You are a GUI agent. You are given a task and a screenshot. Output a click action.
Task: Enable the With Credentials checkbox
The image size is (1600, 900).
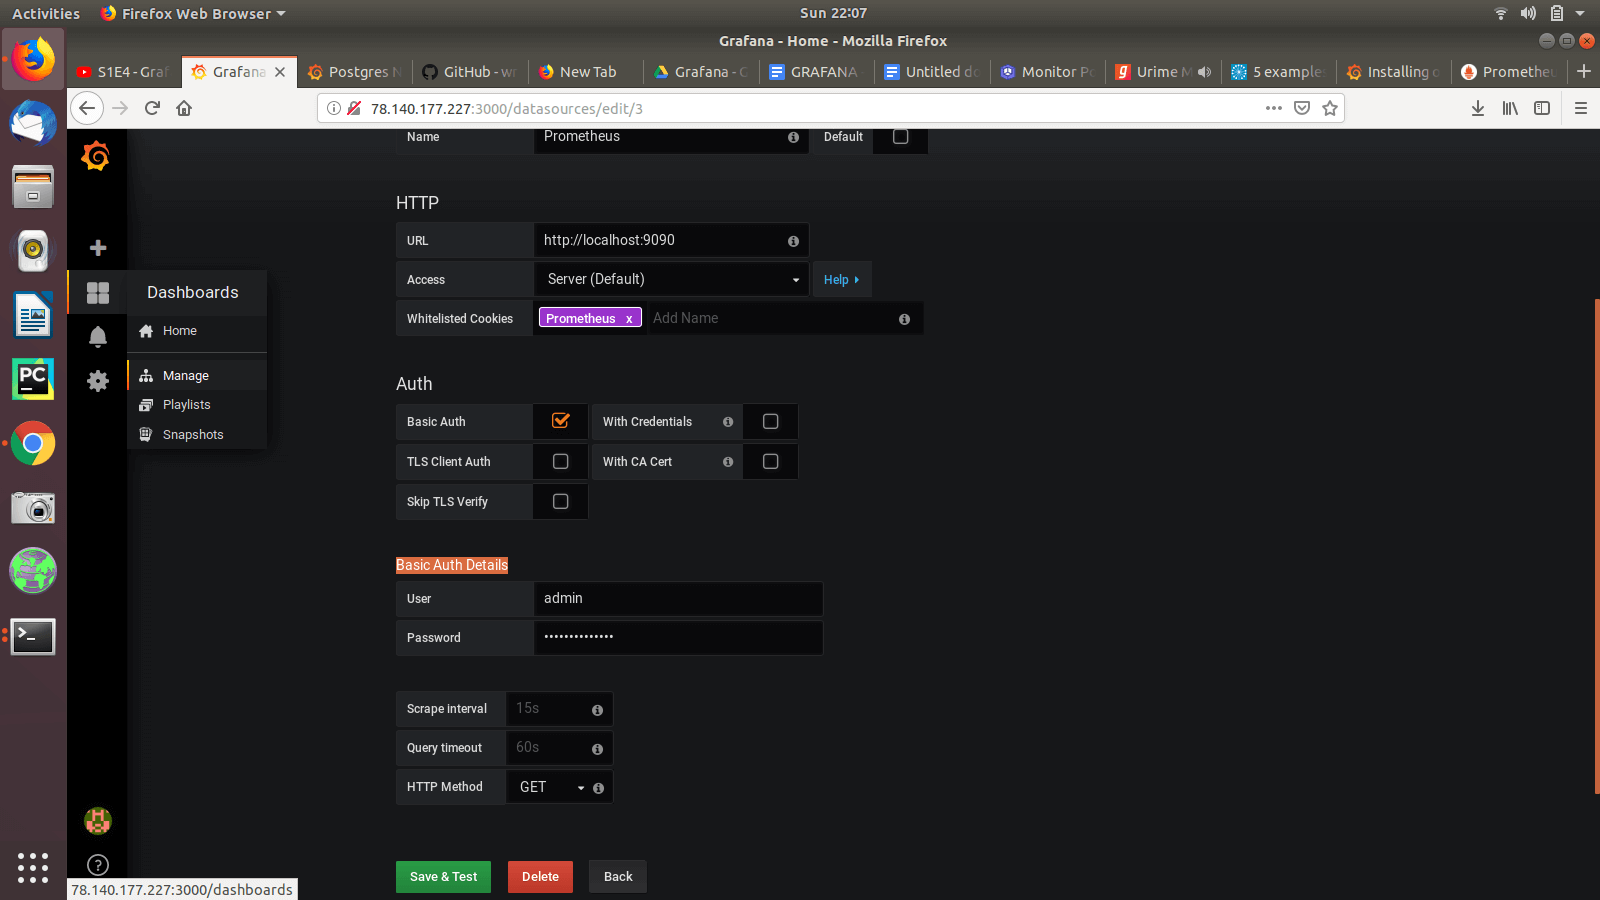click(770, 422)
